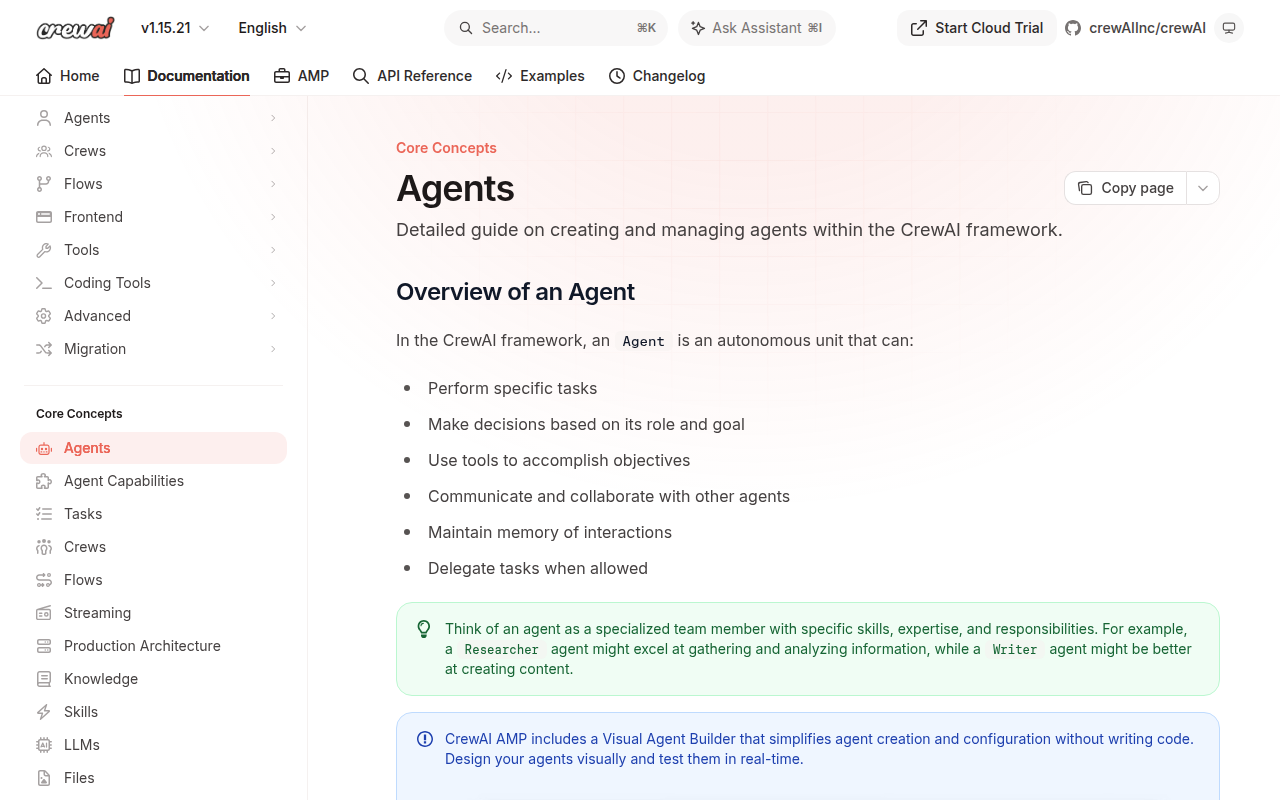Image resolution: width=1280 pixels, height=800 pixels.
Task: Click the LLMs chip icon
Action: click(x=44, y=745)
